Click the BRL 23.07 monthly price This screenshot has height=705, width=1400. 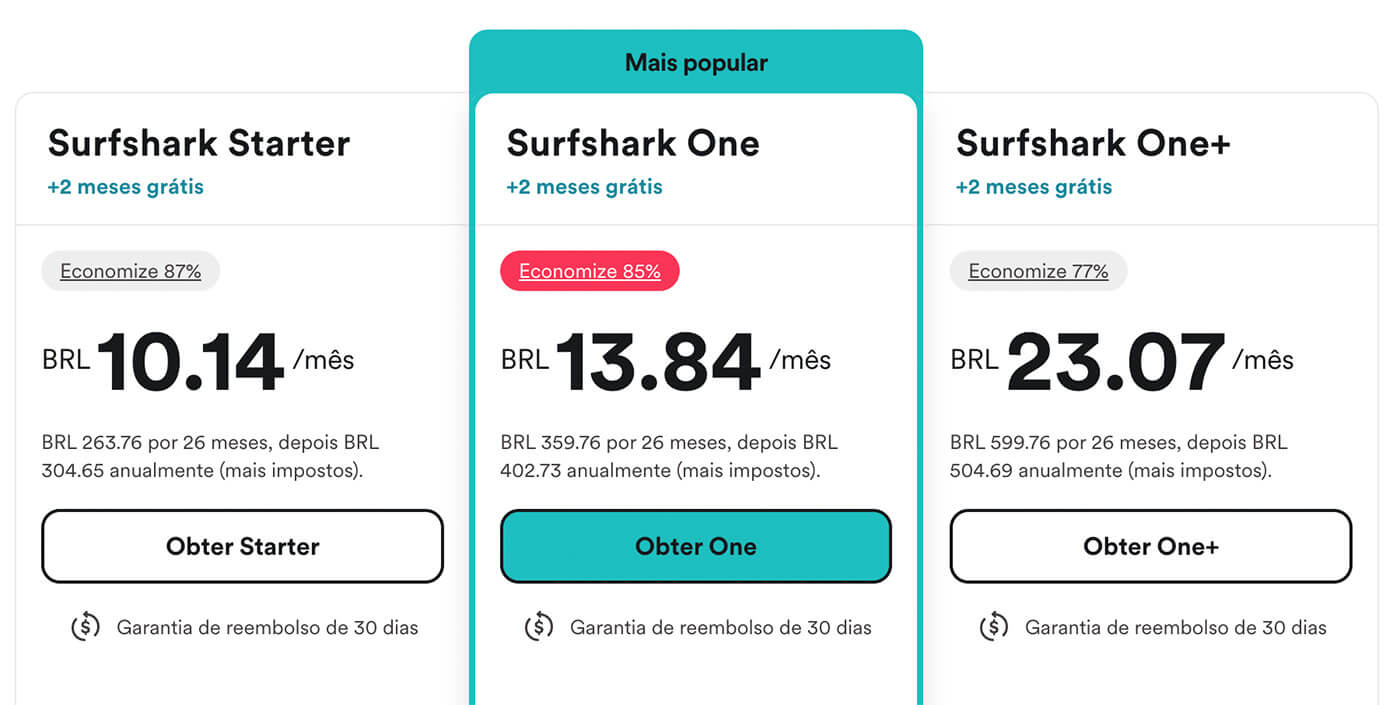pos(1122,361)
